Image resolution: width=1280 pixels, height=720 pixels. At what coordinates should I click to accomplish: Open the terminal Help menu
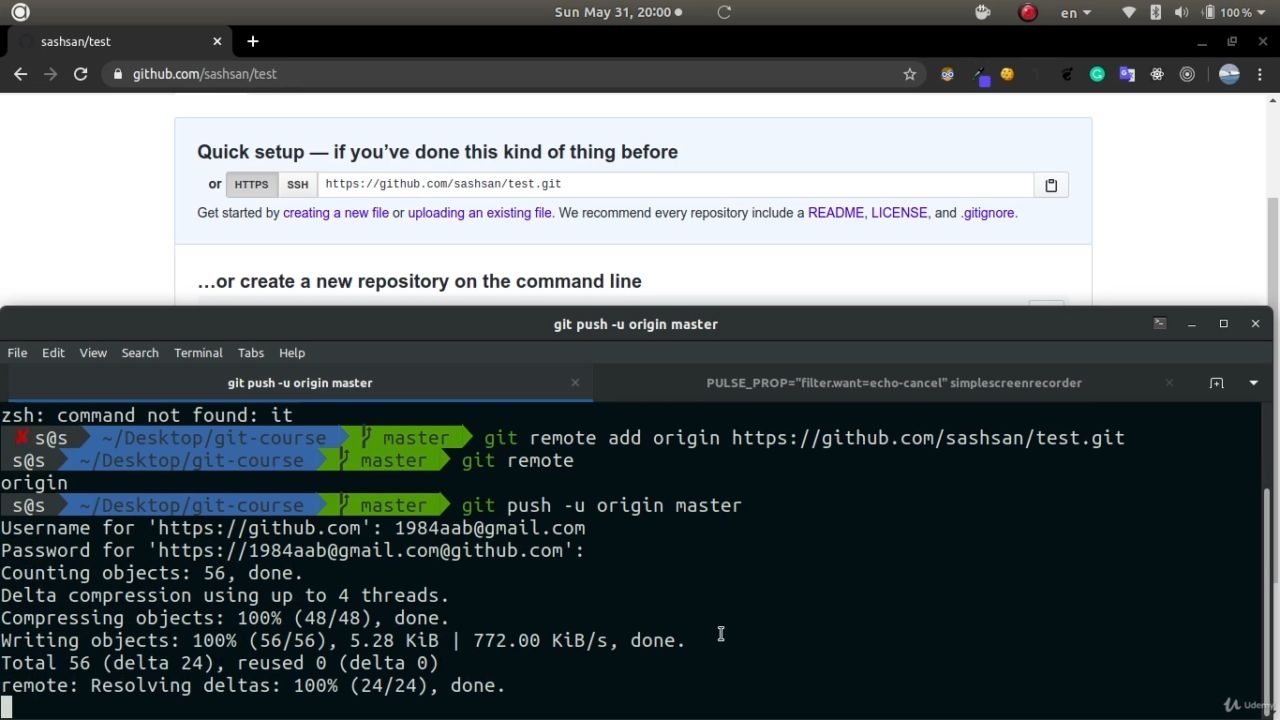pyautogui.click(x=292, y=353)
